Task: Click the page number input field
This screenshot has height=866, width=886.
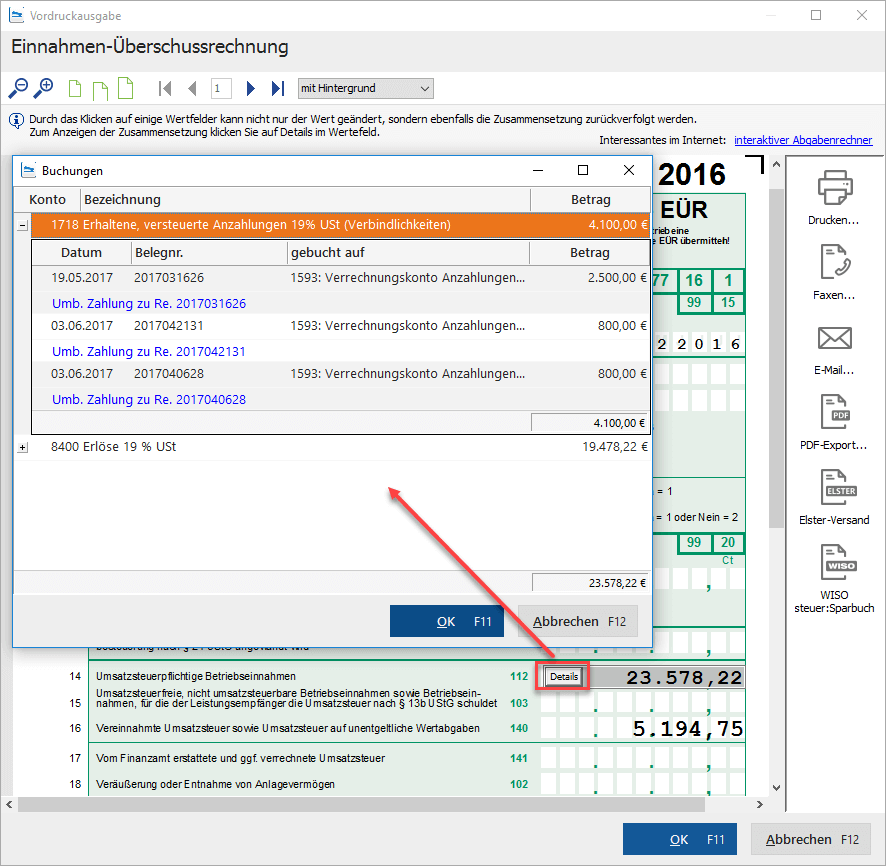Action: pyautogui.click(x=221, y=89)
